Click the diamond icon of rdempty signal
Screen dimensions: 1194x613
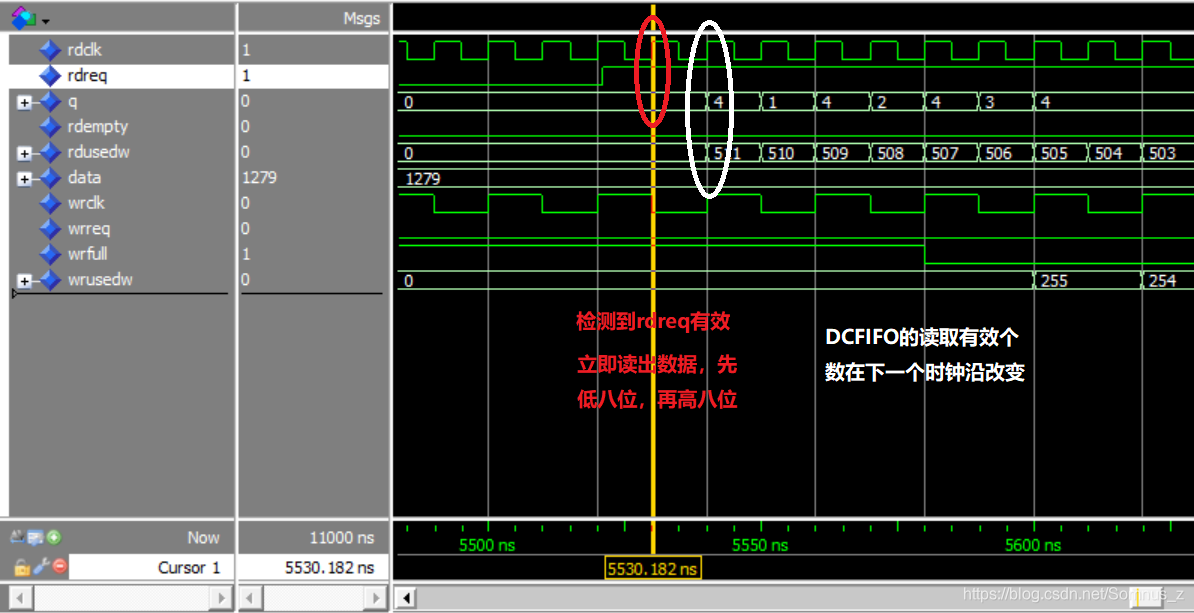click(x=49, y=126)
